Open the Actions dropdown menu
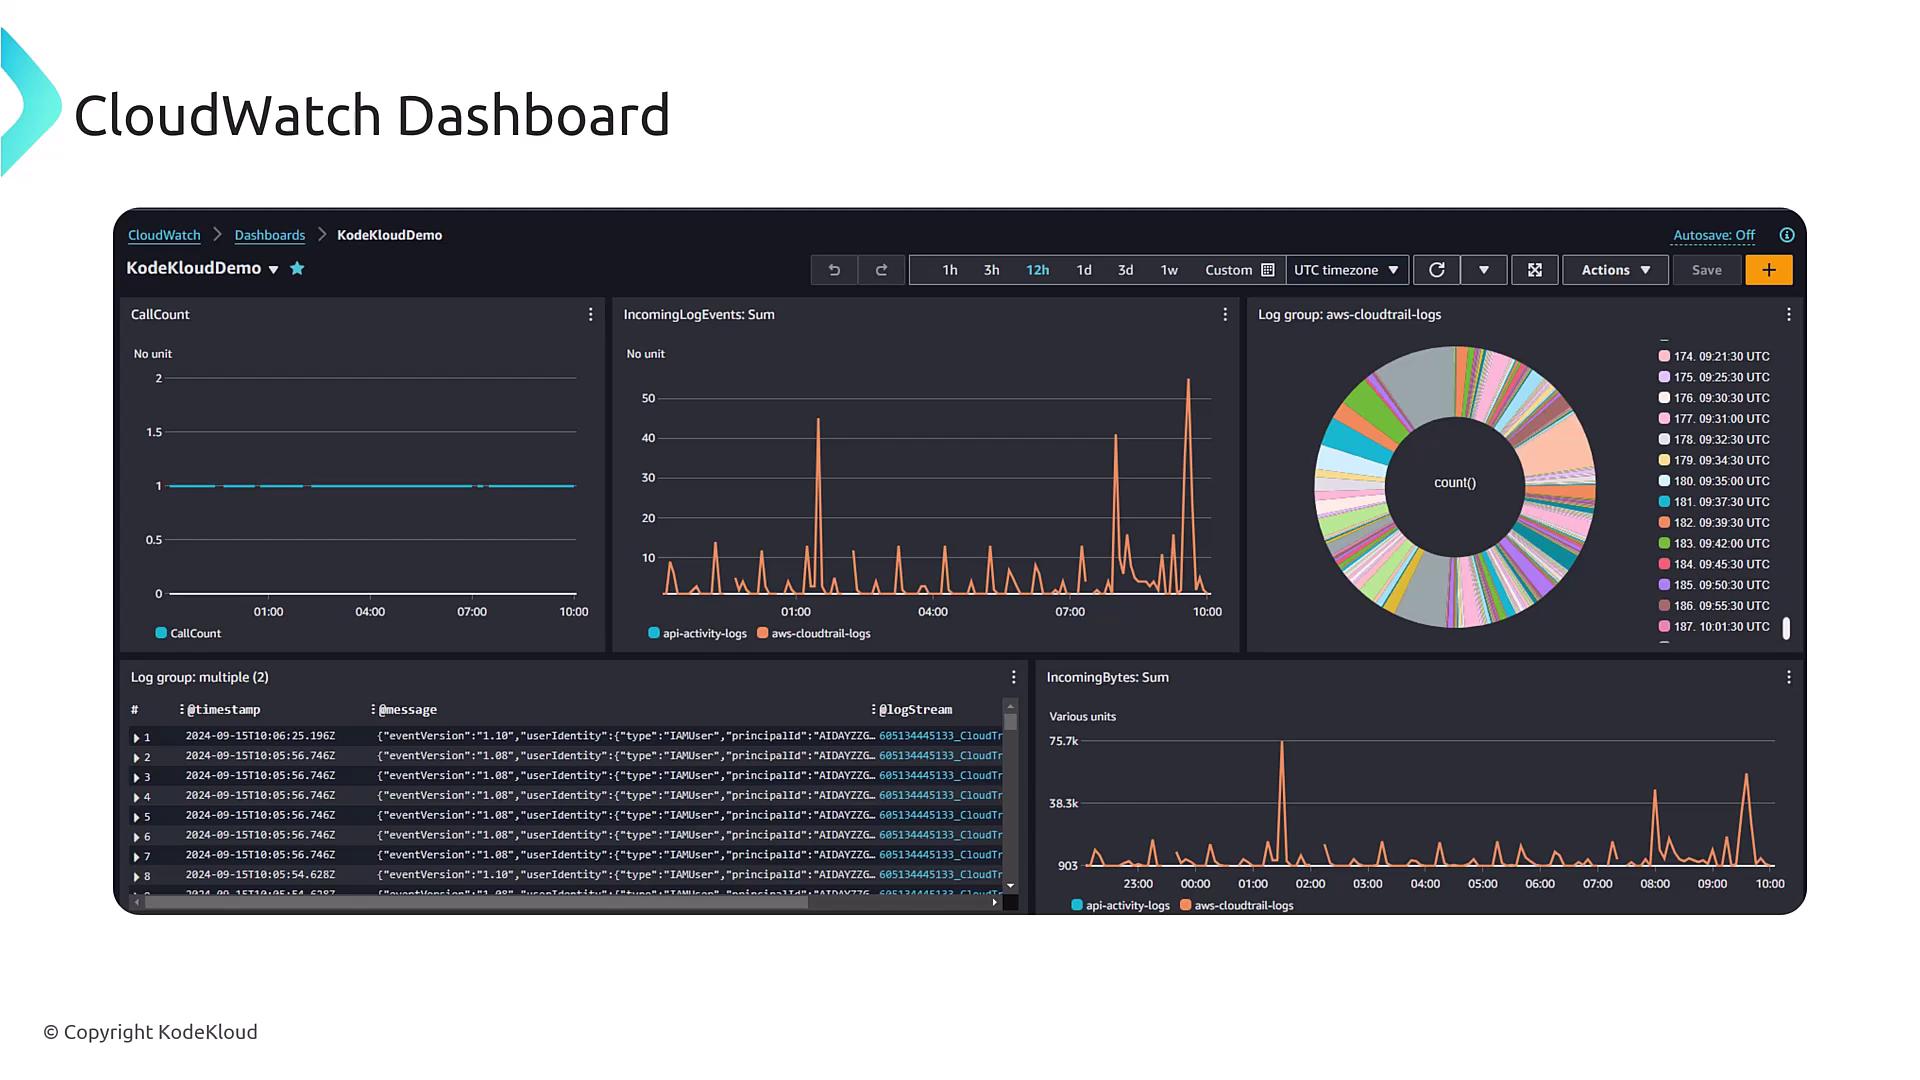Viewport: 1920px width, 1080px height. (x=1615, y=270)
